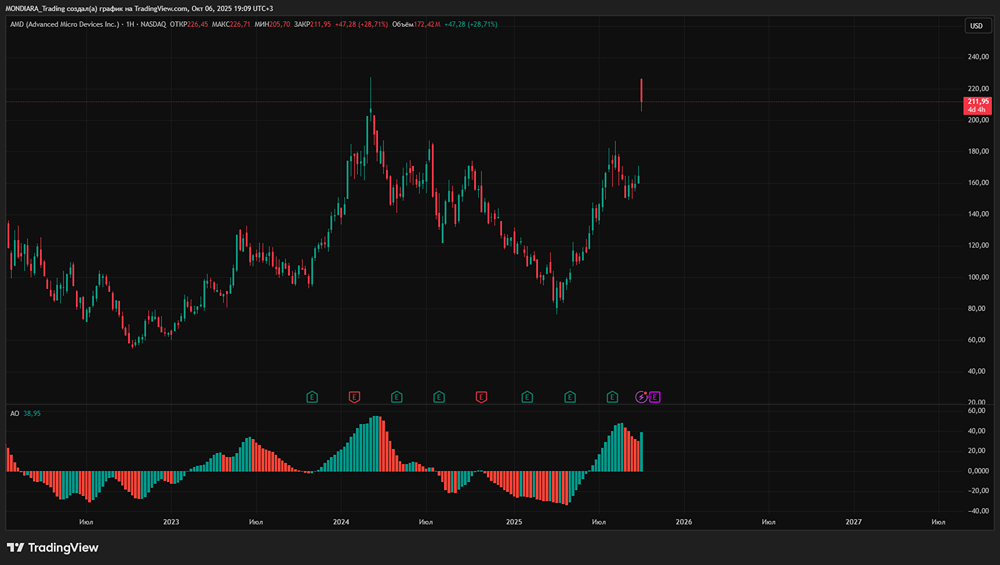Click the 2023 label on time axis

pyautogui.click(x=171, y=522)
